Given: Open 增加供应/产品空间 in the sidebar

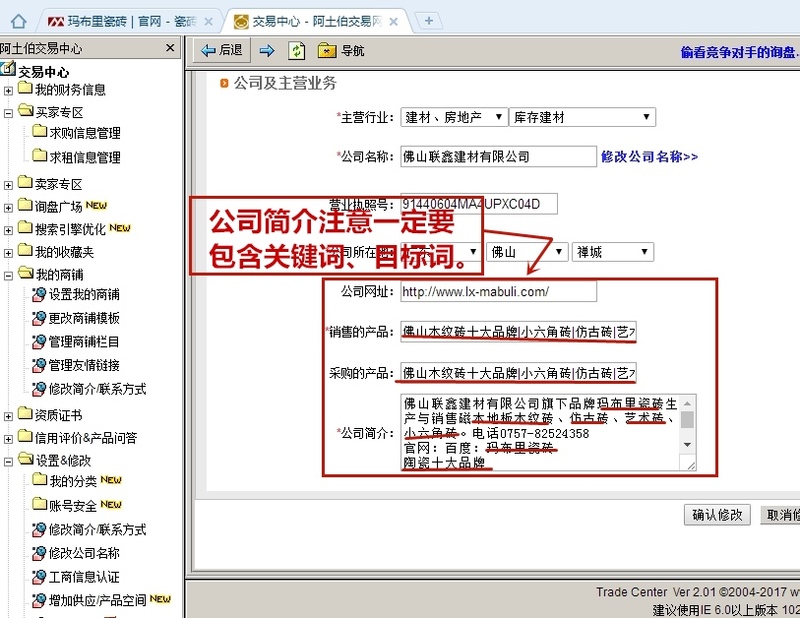Looking at the screenshot, I should [x=97, y=600].
